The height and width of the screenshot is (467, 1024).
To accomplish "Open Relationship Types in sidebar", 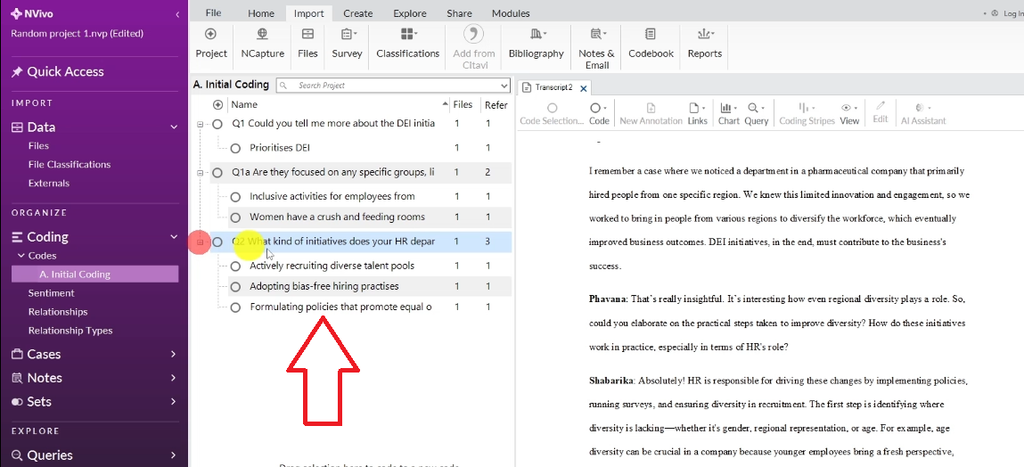I will coord(71,330).
